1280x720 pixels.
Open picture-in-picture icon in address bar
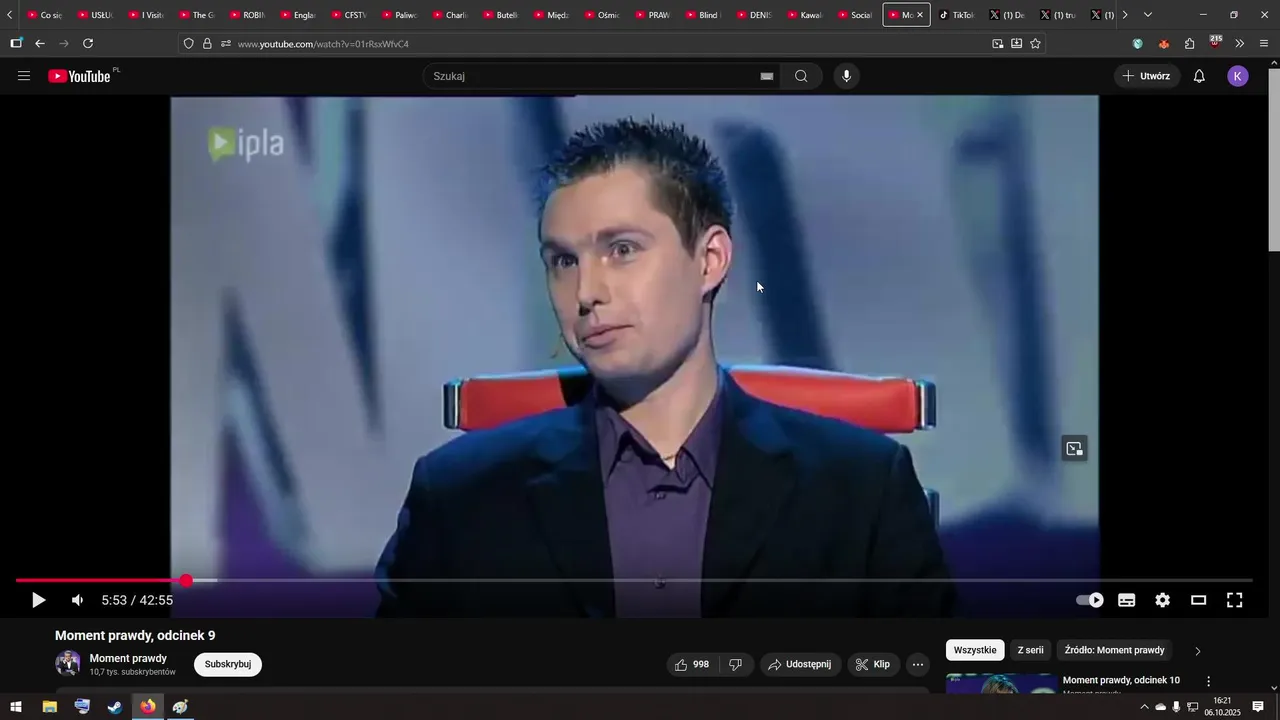[x=997, y=43]
